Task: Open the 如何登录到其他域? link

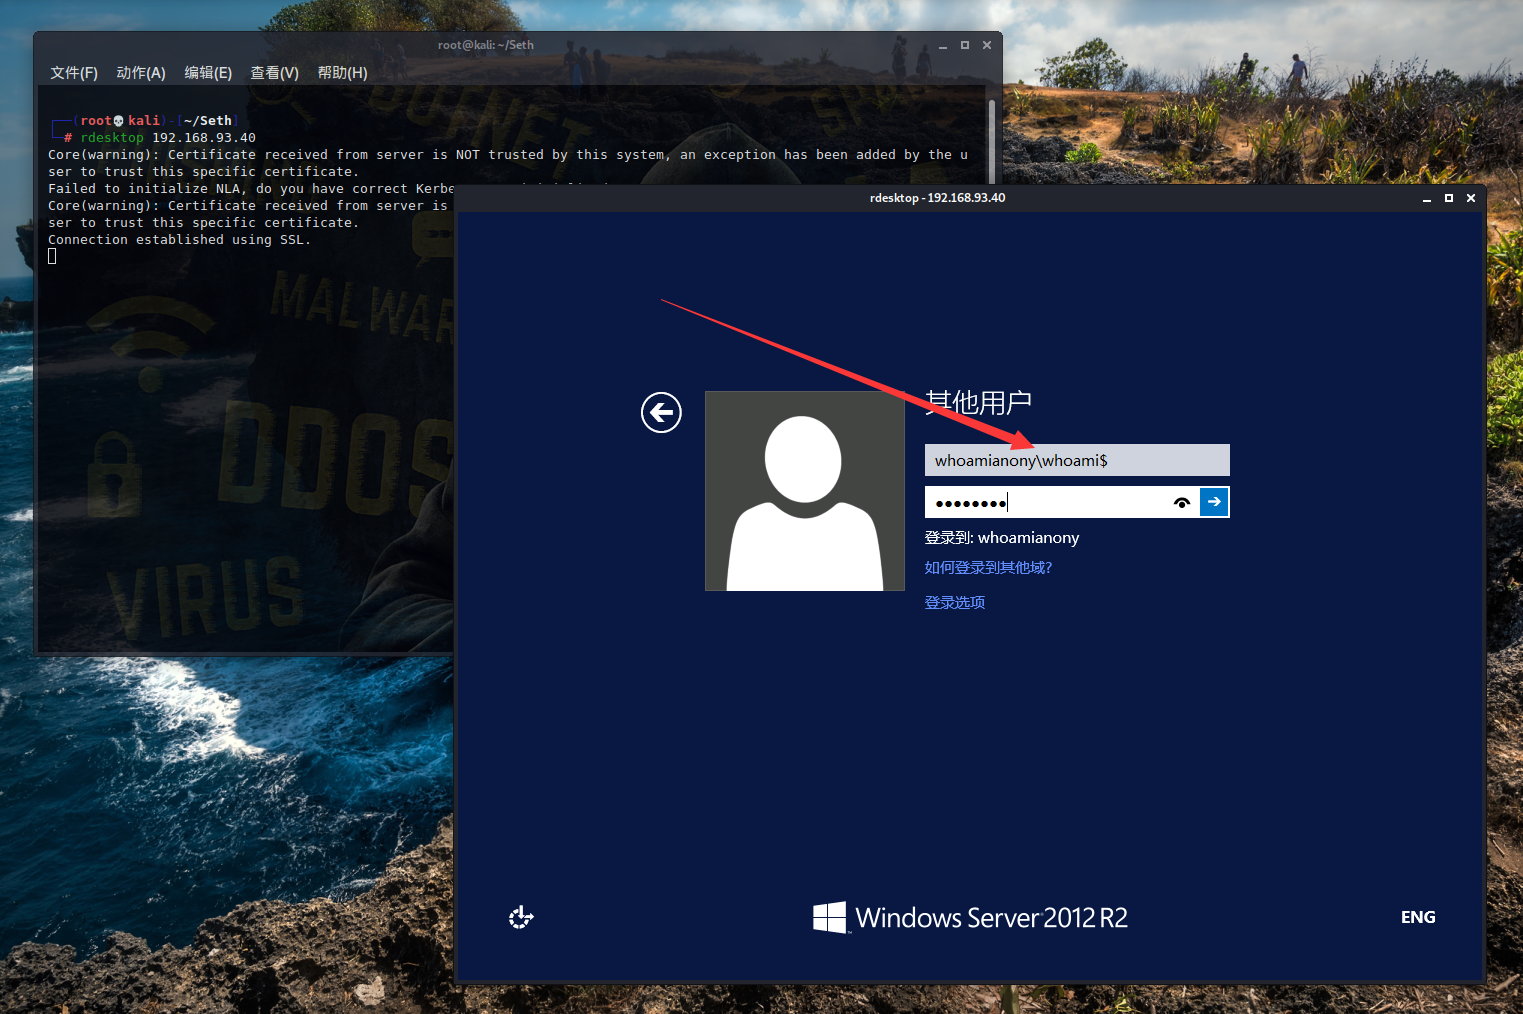Action: pyautogui.click(x=988, y=567)
